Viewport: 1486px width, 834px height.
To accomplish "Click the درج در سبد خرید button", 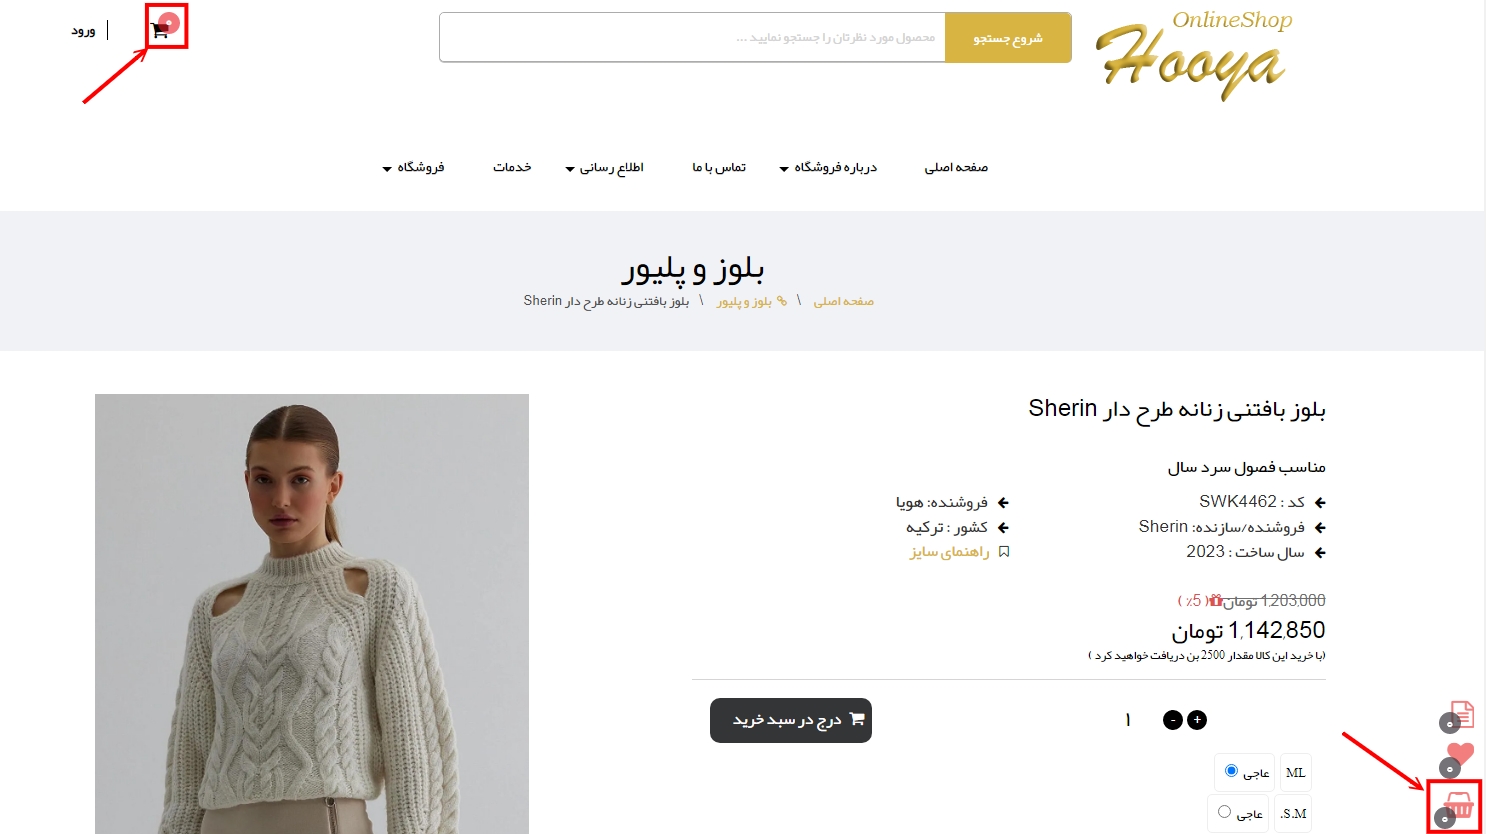I will point(791,720).
